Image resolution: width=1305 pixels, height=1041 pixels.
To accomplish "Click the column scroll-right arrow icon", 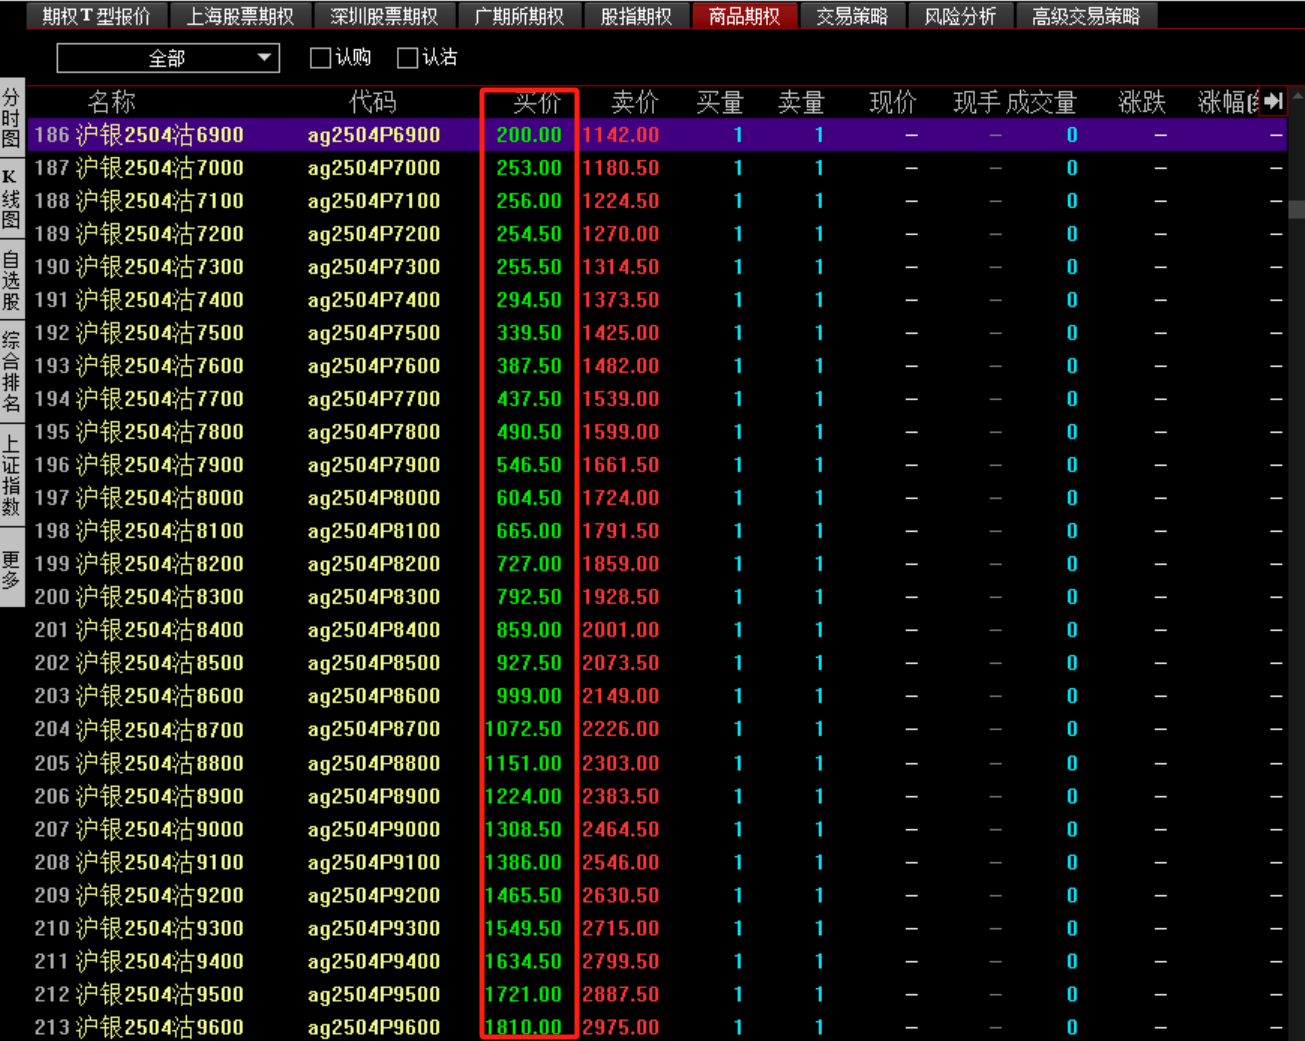I will click(1272, 101).
